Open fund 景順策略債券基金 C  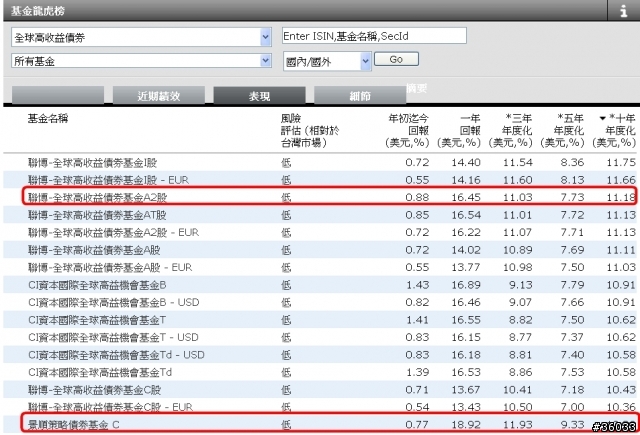(x=73, y=425)
